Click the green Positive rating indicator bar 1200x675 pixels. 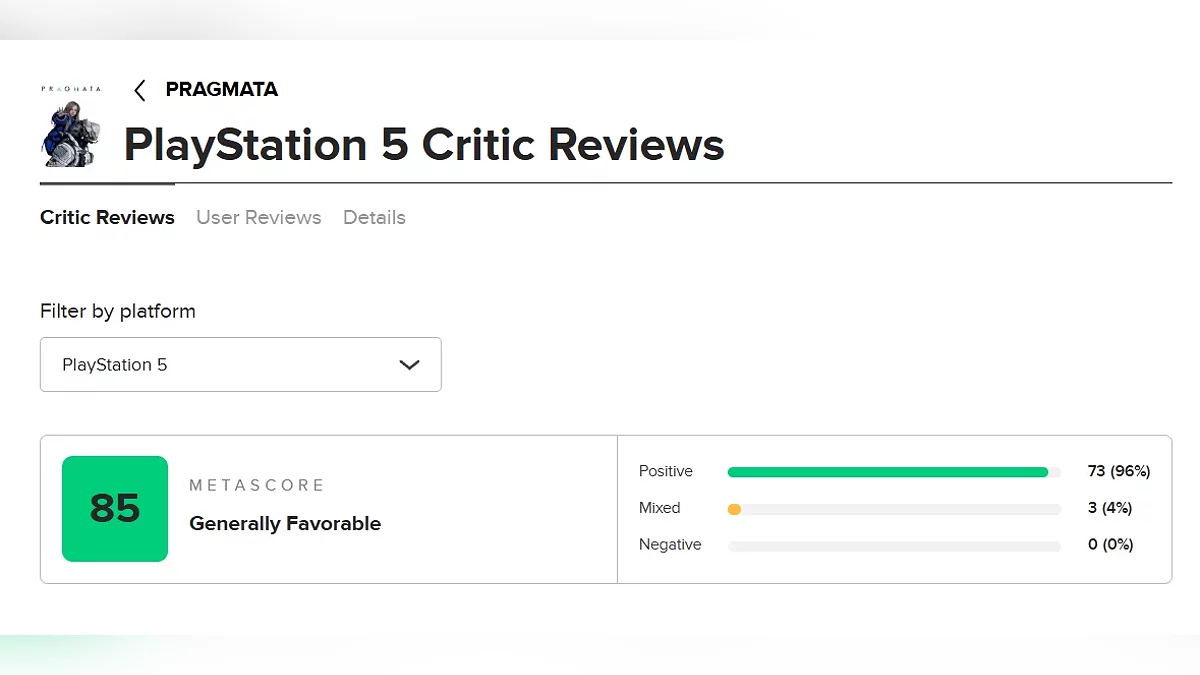[890, 471]
